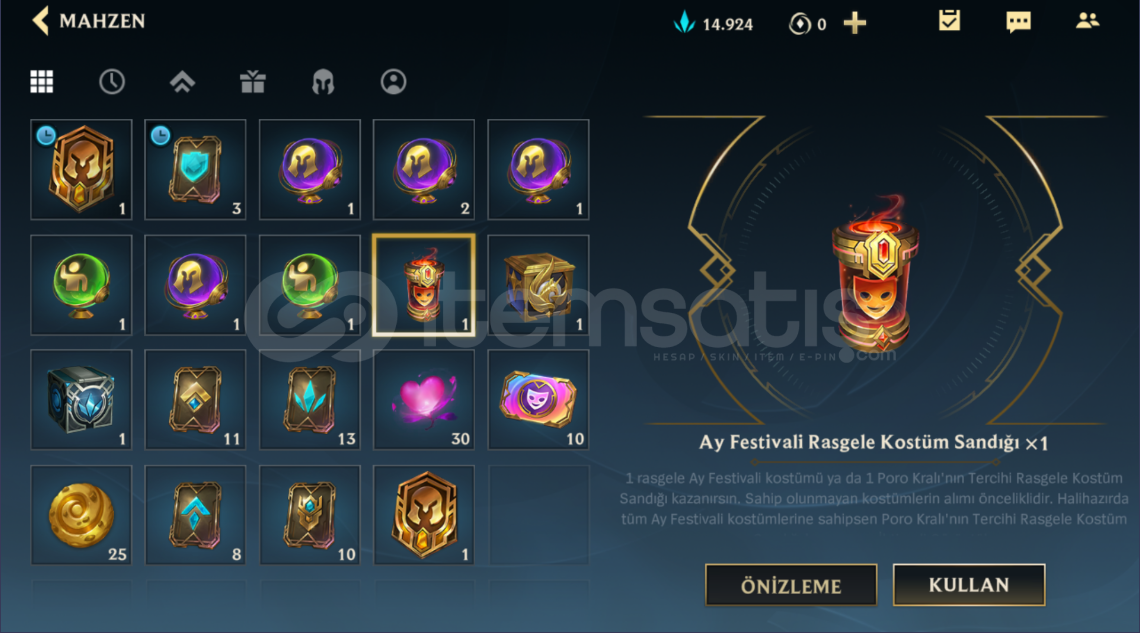Switch to the time-limited clock filter tab
Image resolution: width=1140 pixels, height=633 pixels.
(111, 81)
